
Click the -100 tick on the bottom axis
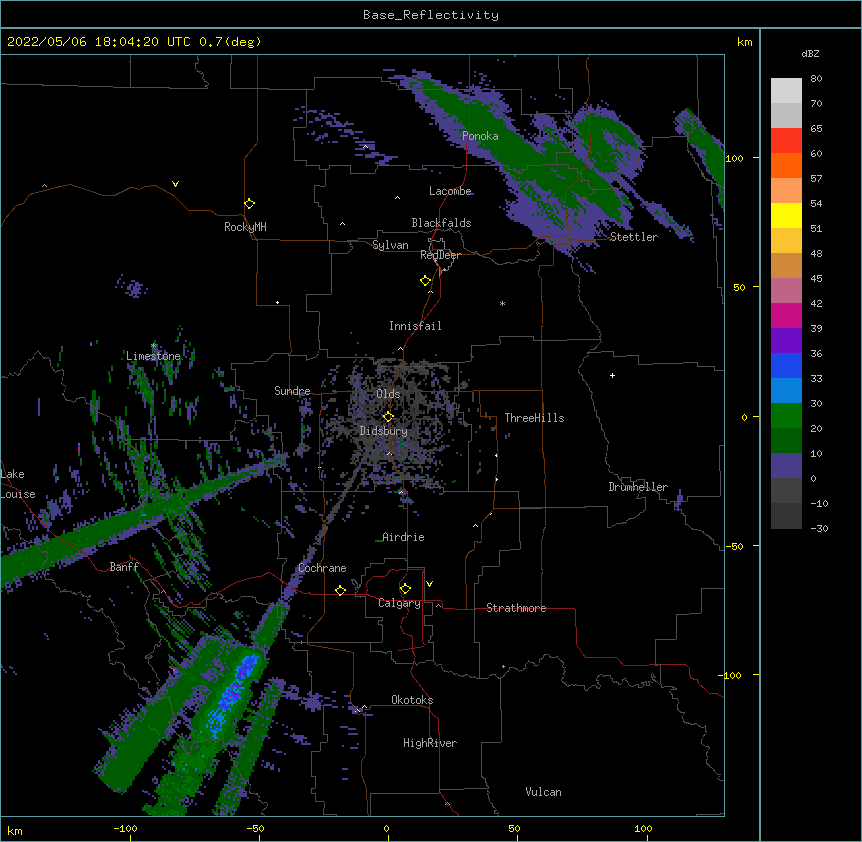tap(125, 828)
